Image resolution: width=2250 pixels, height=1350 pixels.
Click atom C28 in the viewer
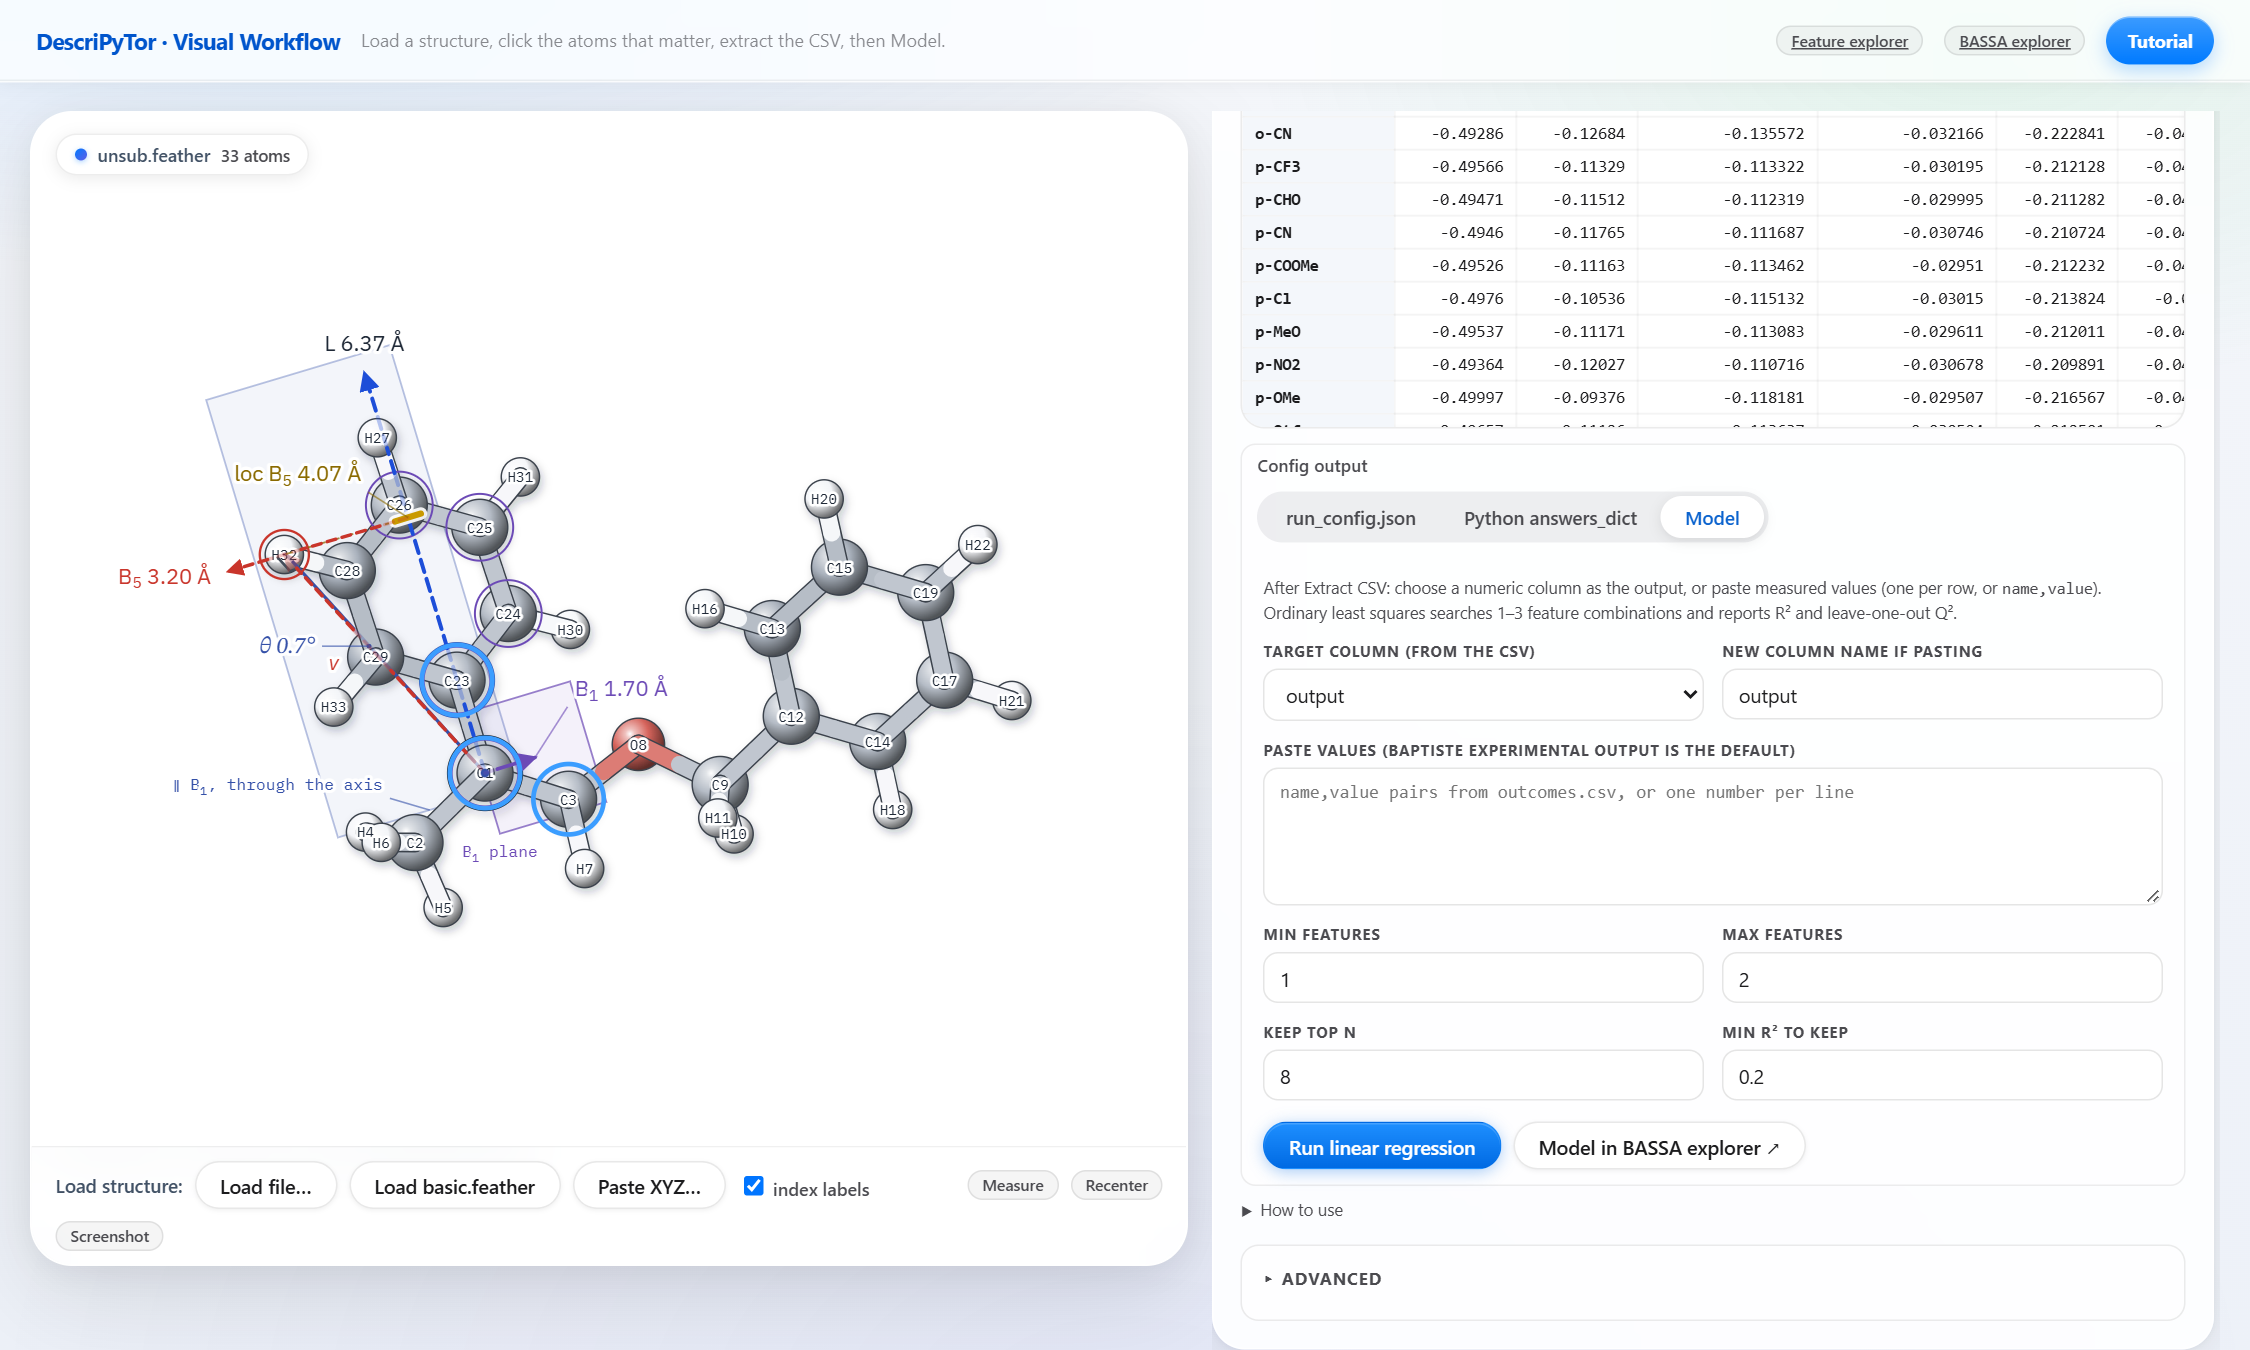[x=347, y=570]
